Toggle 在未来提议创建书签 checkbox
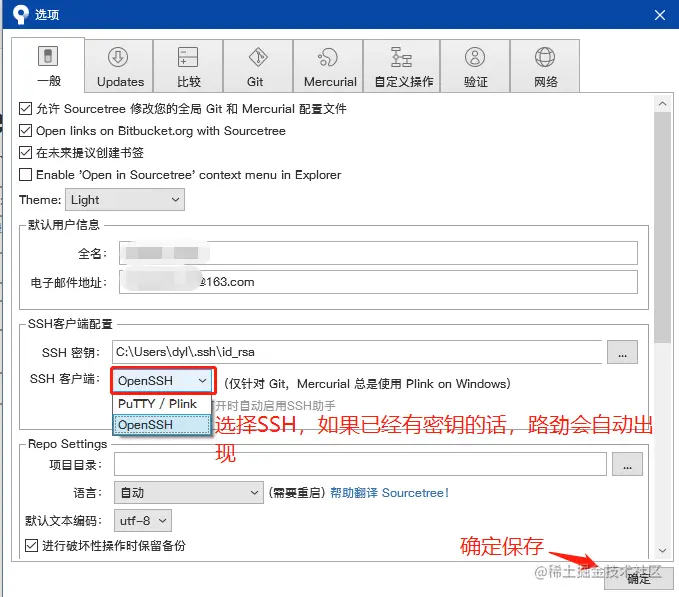The width and height of the screenshot is (679, 597). pos(26,152)
